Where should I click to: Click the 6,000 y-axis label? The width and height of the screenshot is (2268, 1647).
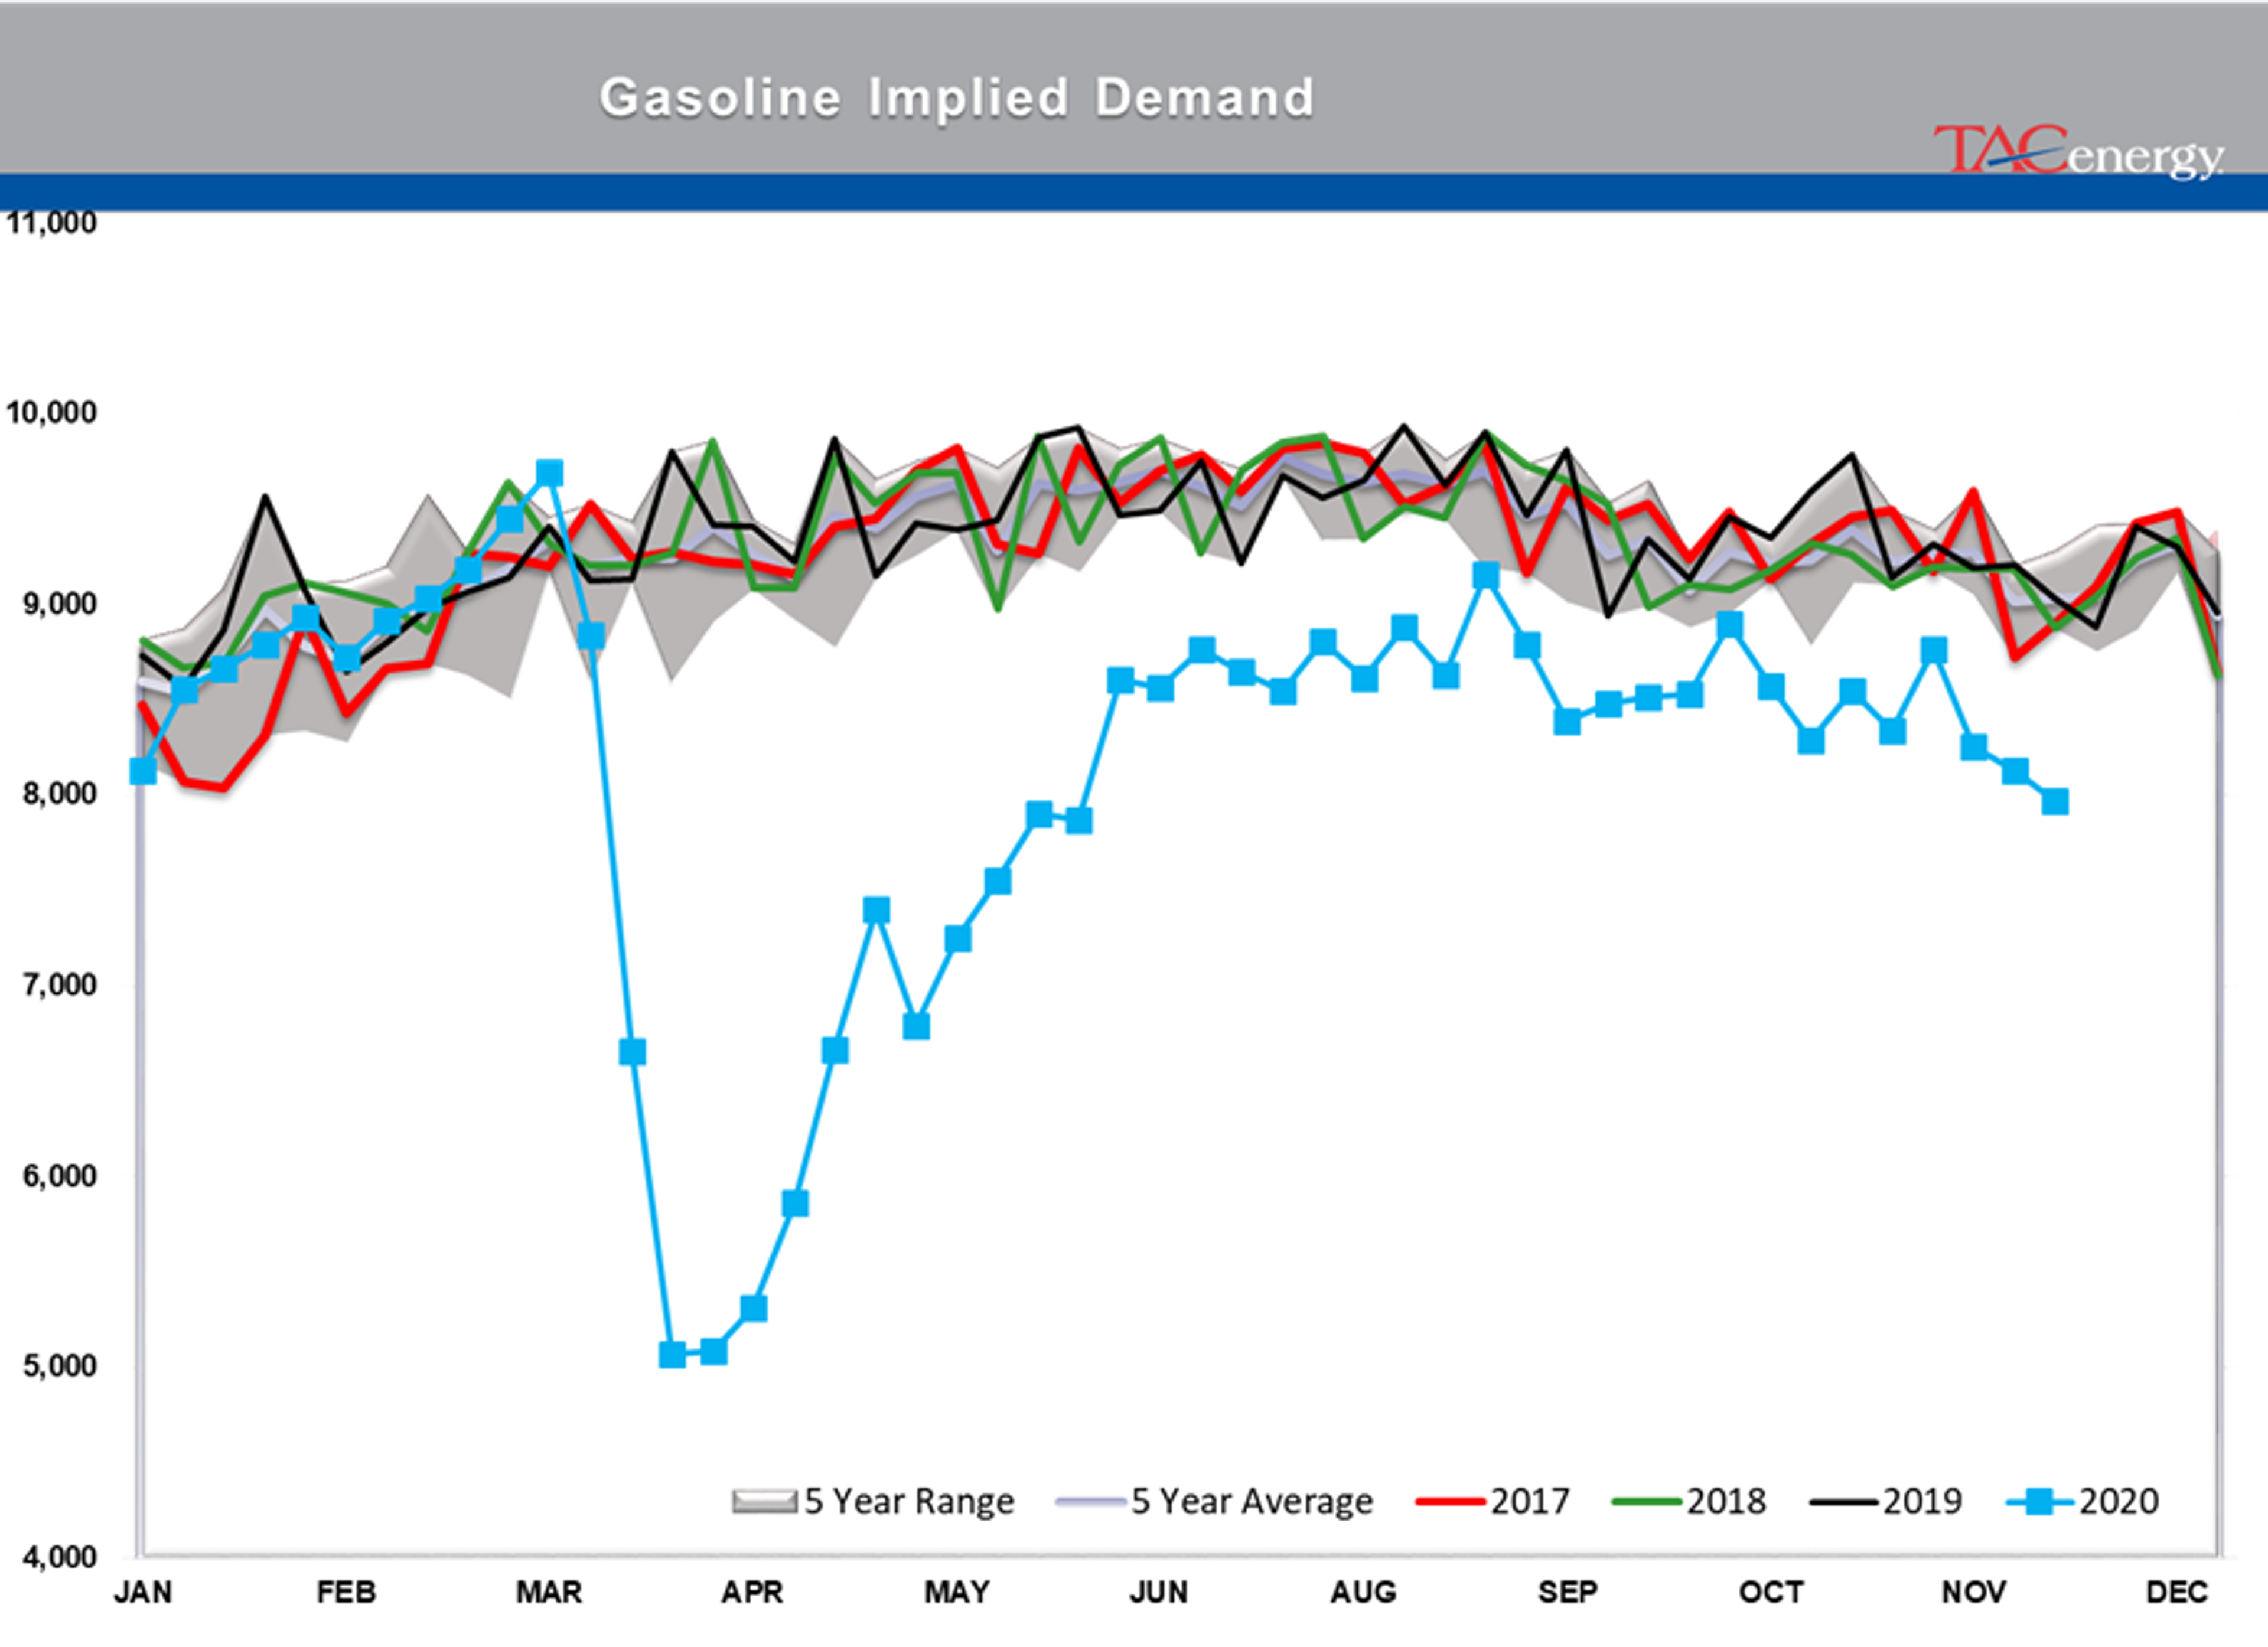pos(59,1175)
